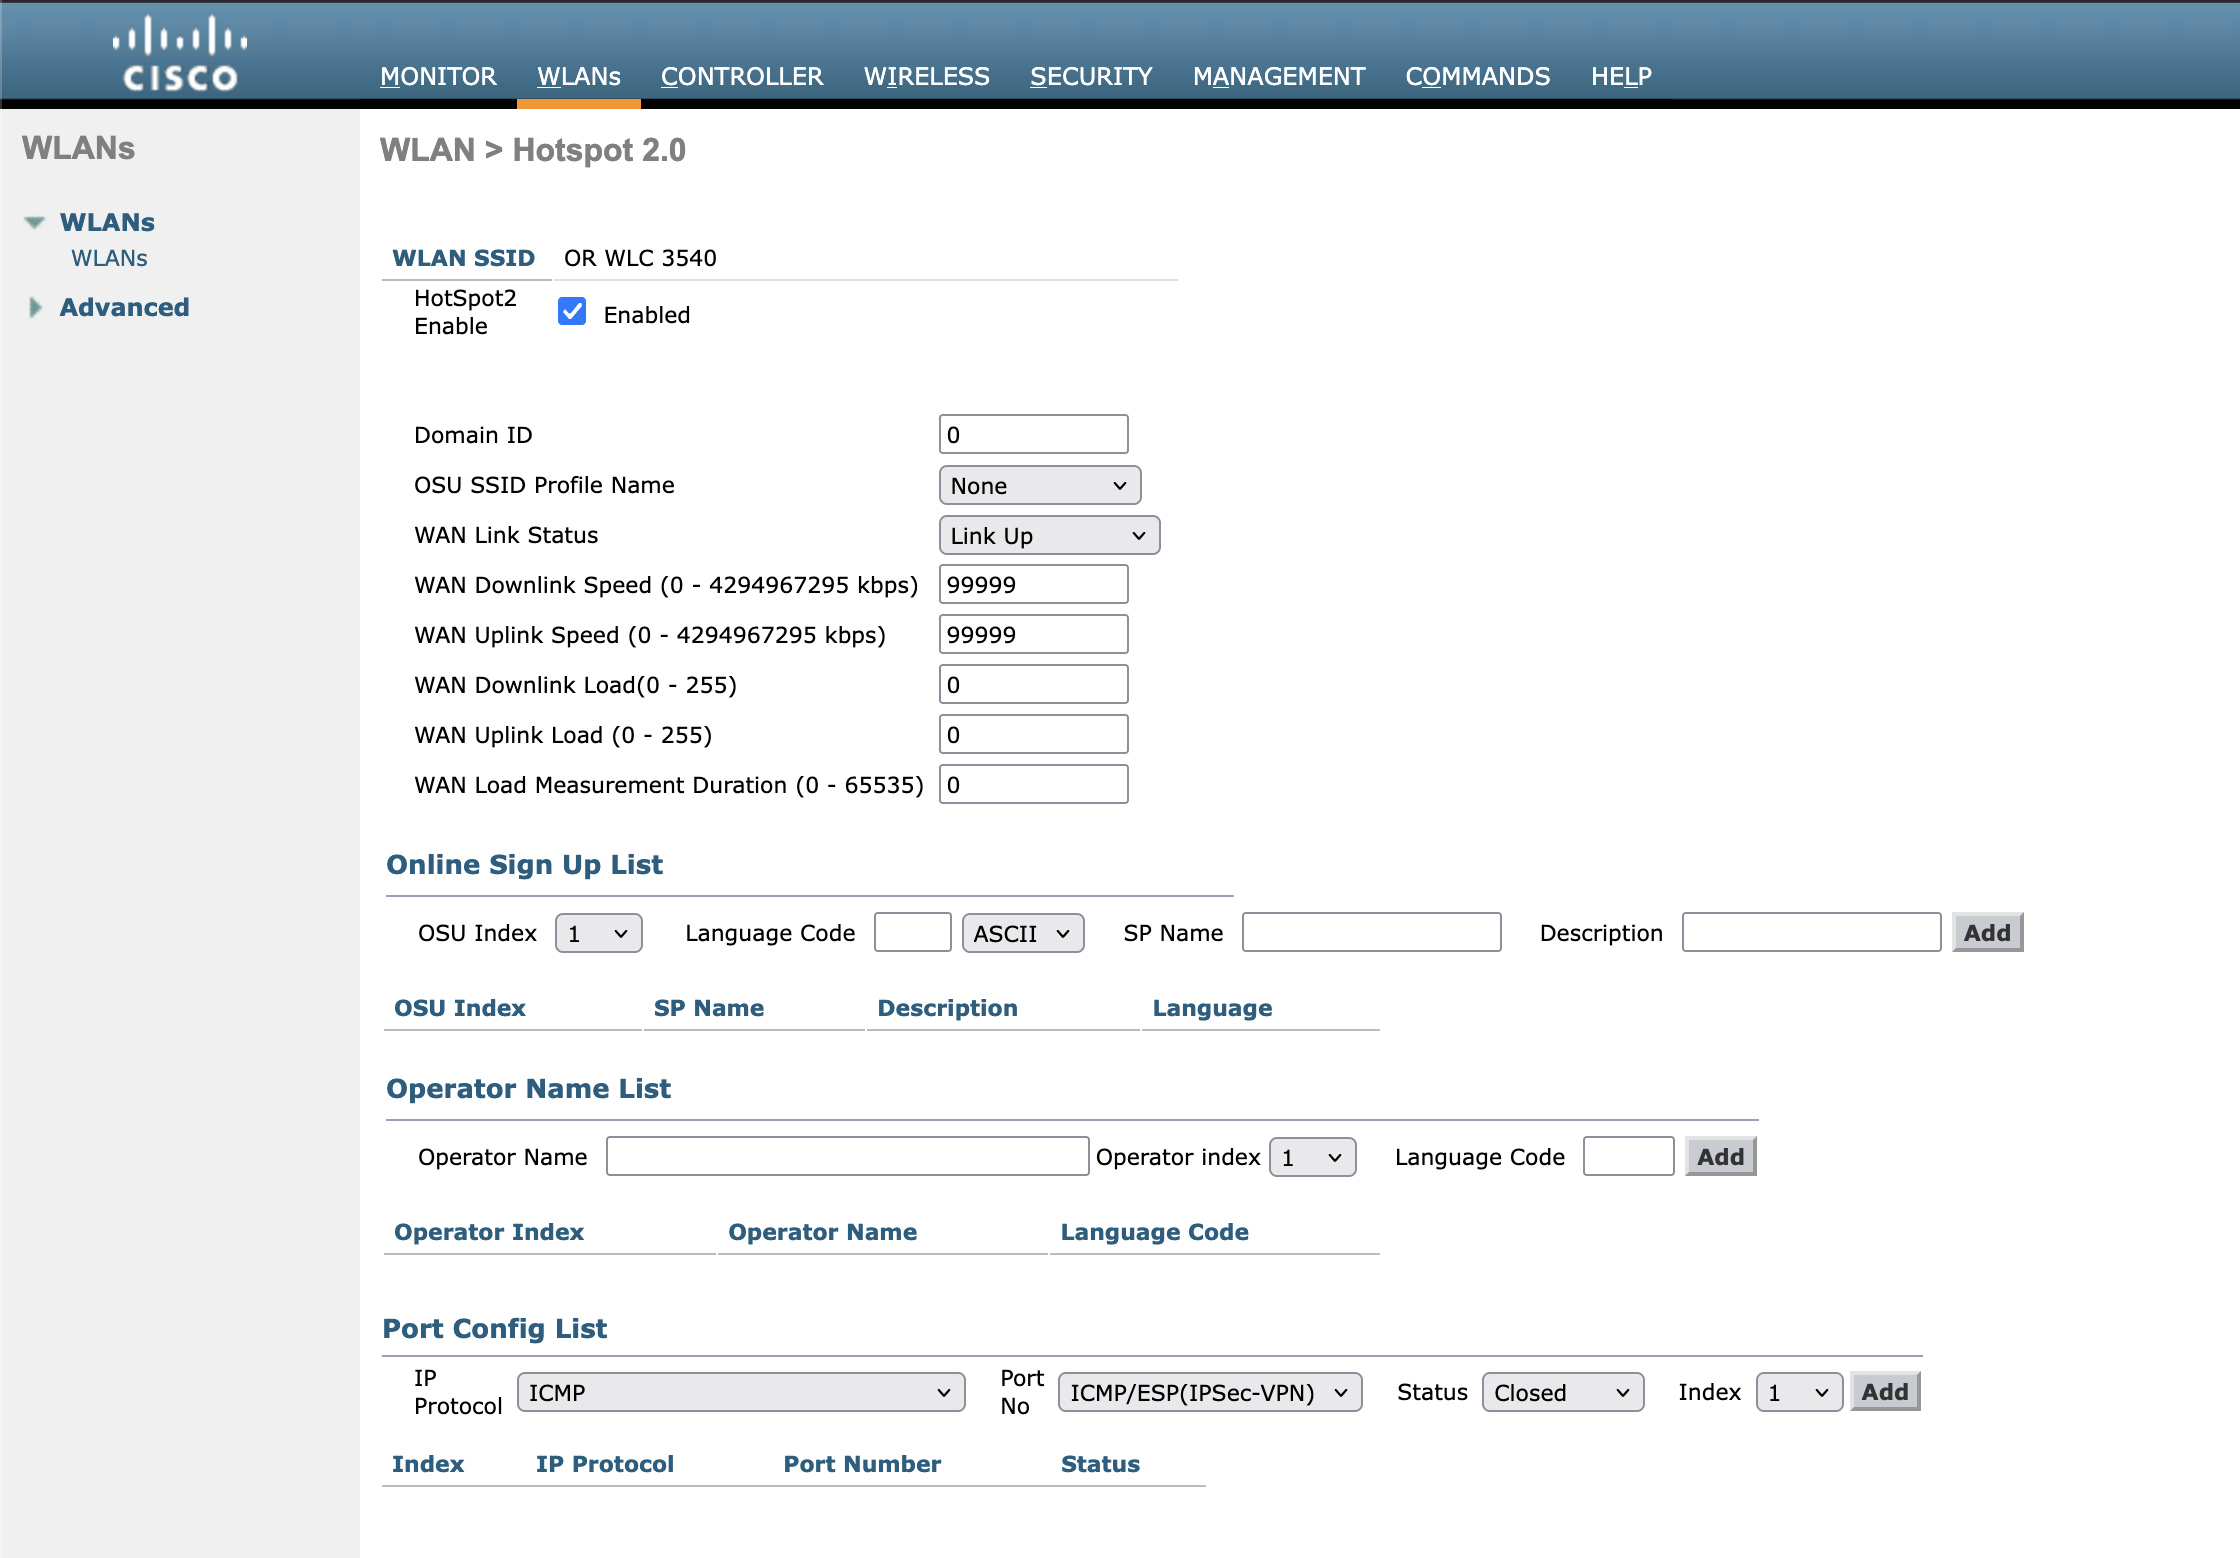Screen dimensions: 2240x1558
Task: Click the WLANs heading in sidebar
Action: pyautogui.click(x=107, y=222)
